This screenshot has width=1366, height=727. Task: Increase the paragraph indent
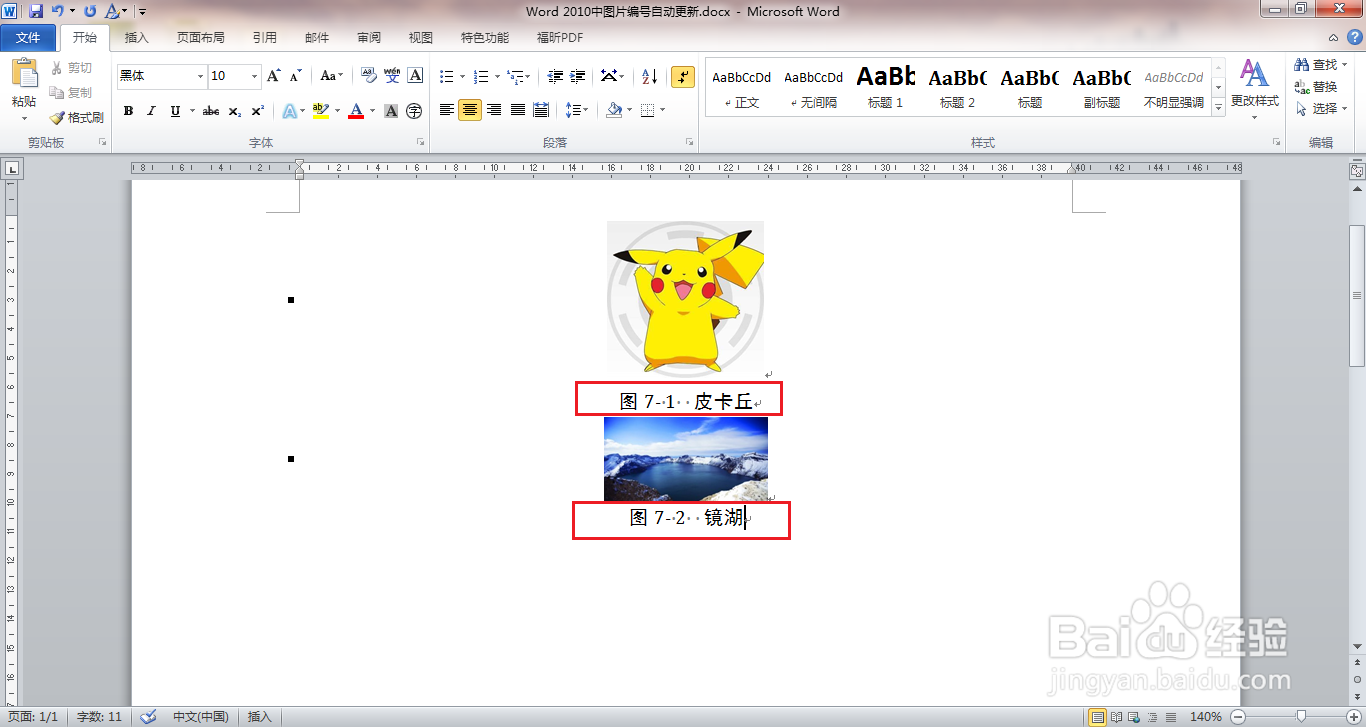(x=578, y=76)
